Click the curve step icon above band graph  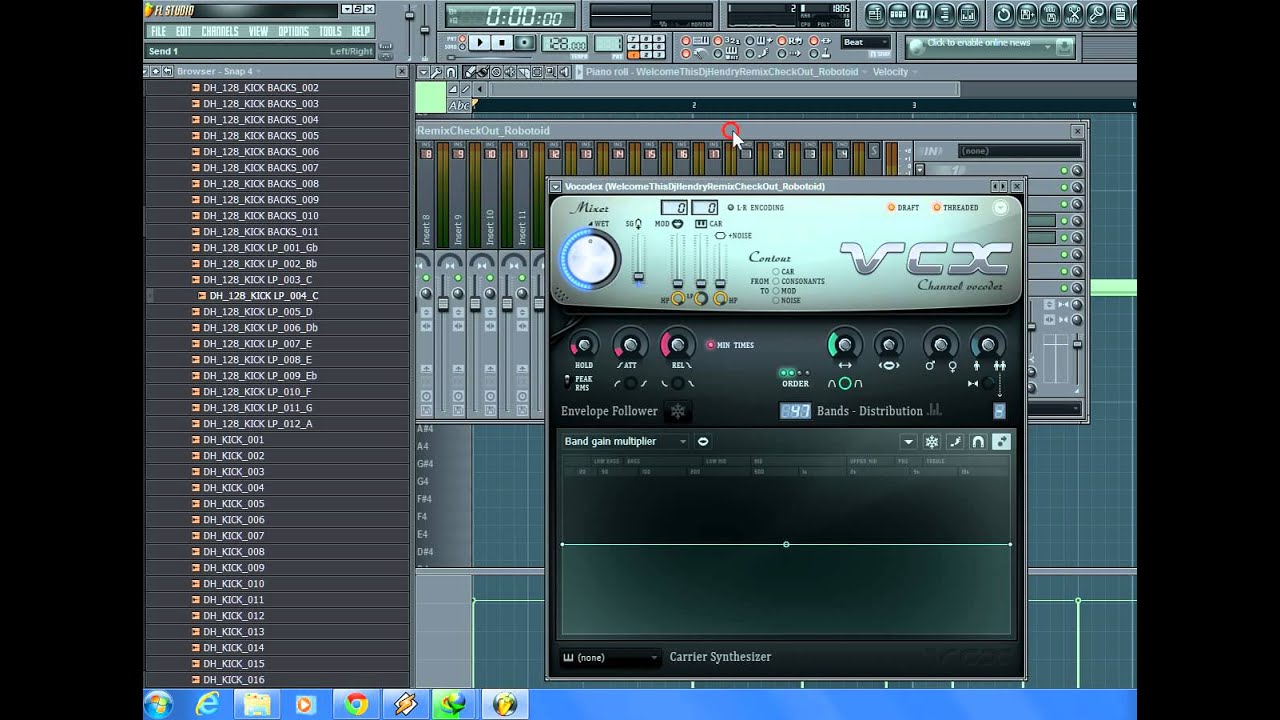click(x=955, y=442)
